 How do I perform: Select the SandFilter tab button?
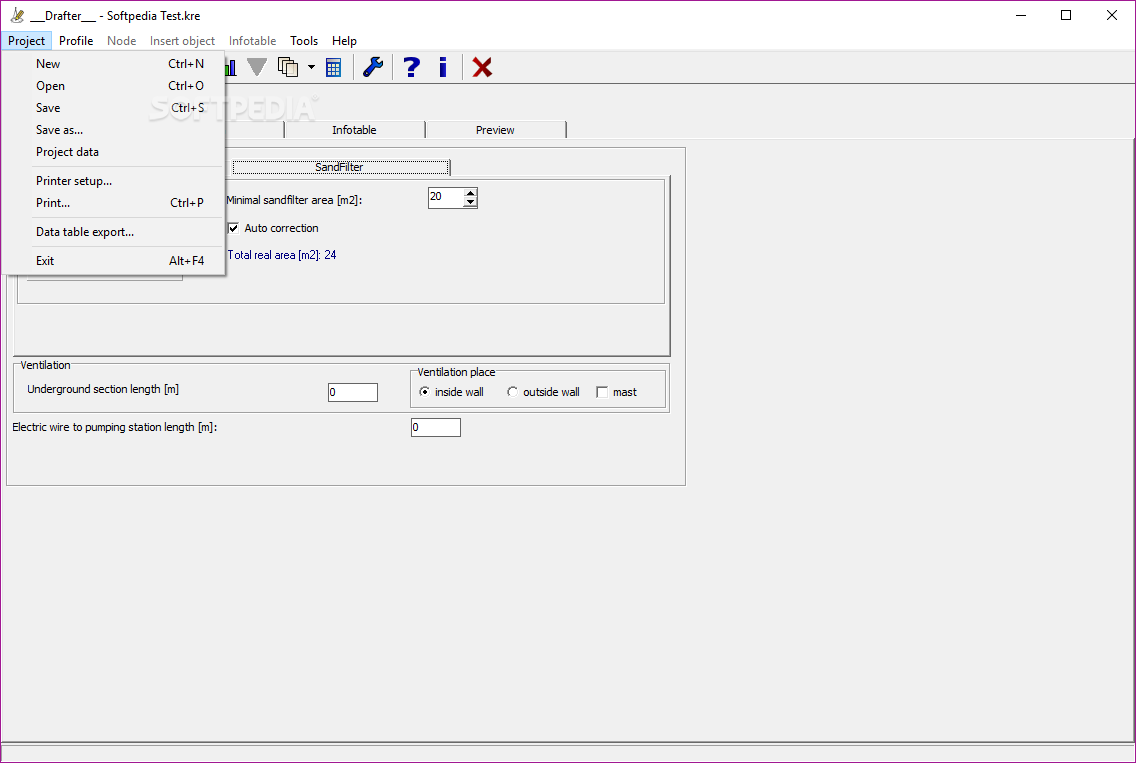pos(340,167)
